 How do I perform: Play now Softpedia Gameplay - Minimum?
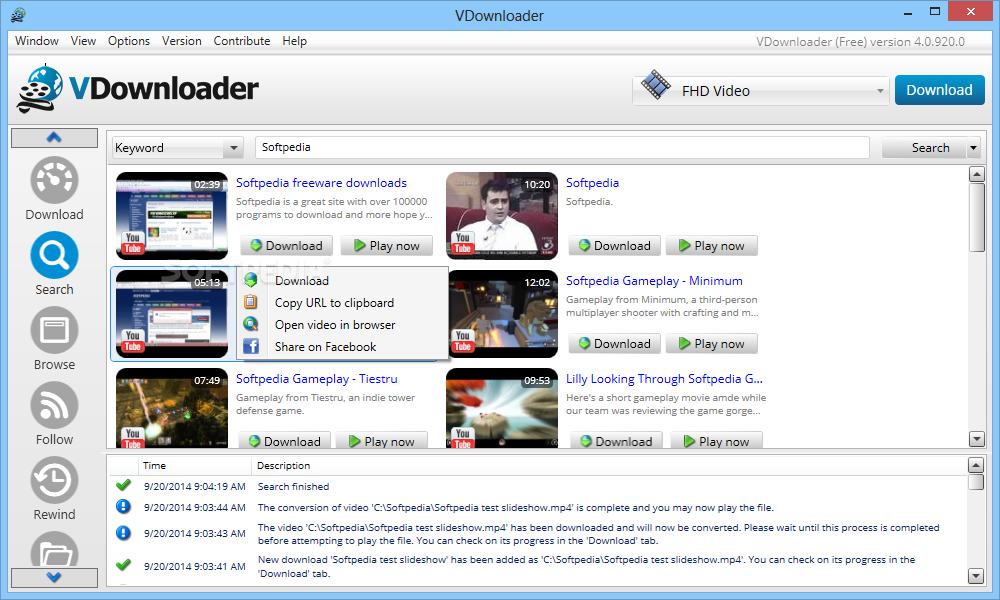(712, 344)
